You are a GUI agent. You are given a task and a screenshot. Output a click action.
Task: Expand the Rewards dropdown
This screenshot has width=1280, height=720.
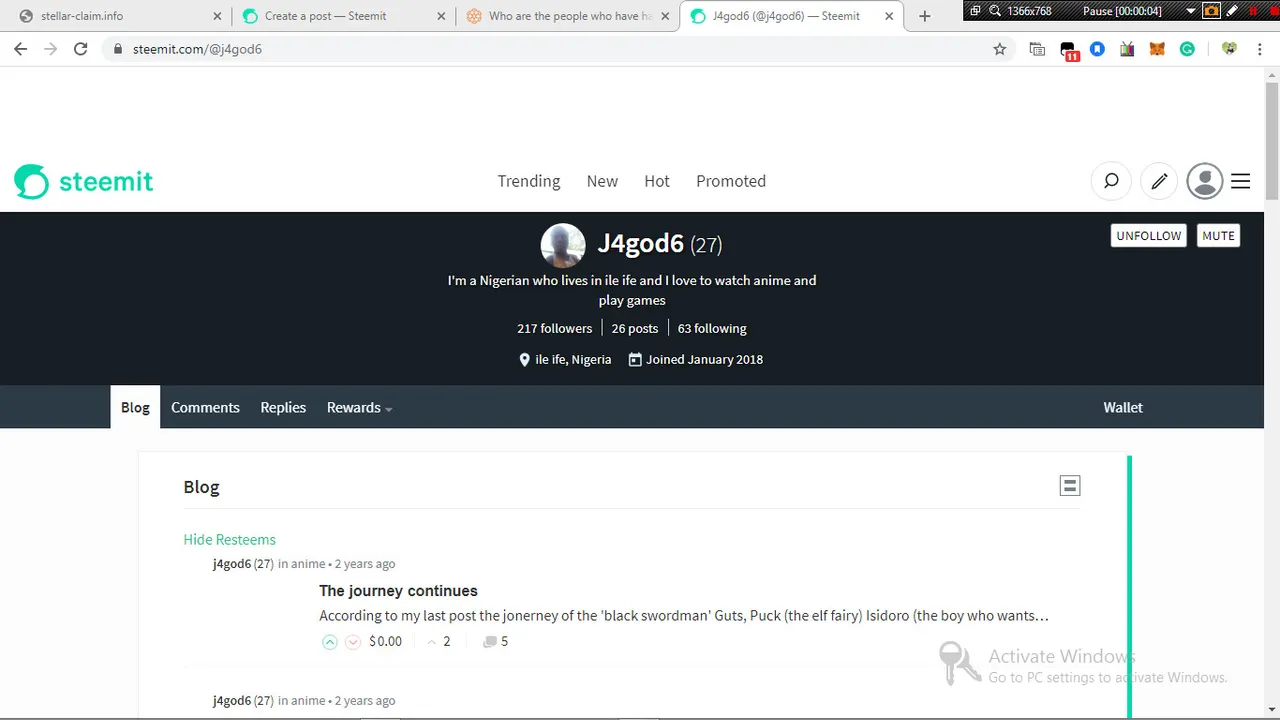359,407
